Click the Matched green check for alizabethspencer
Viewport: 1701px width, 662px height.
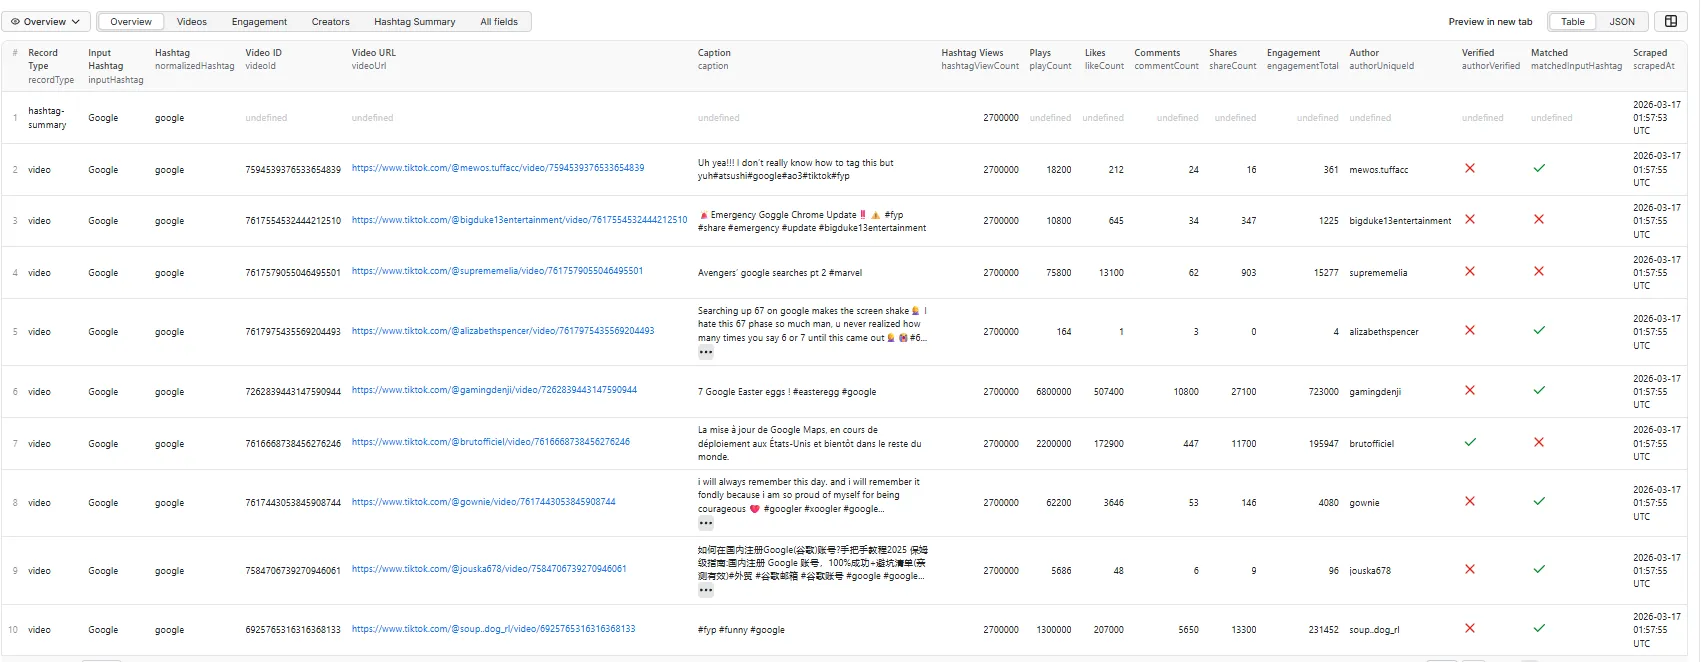coord(1539,330)
